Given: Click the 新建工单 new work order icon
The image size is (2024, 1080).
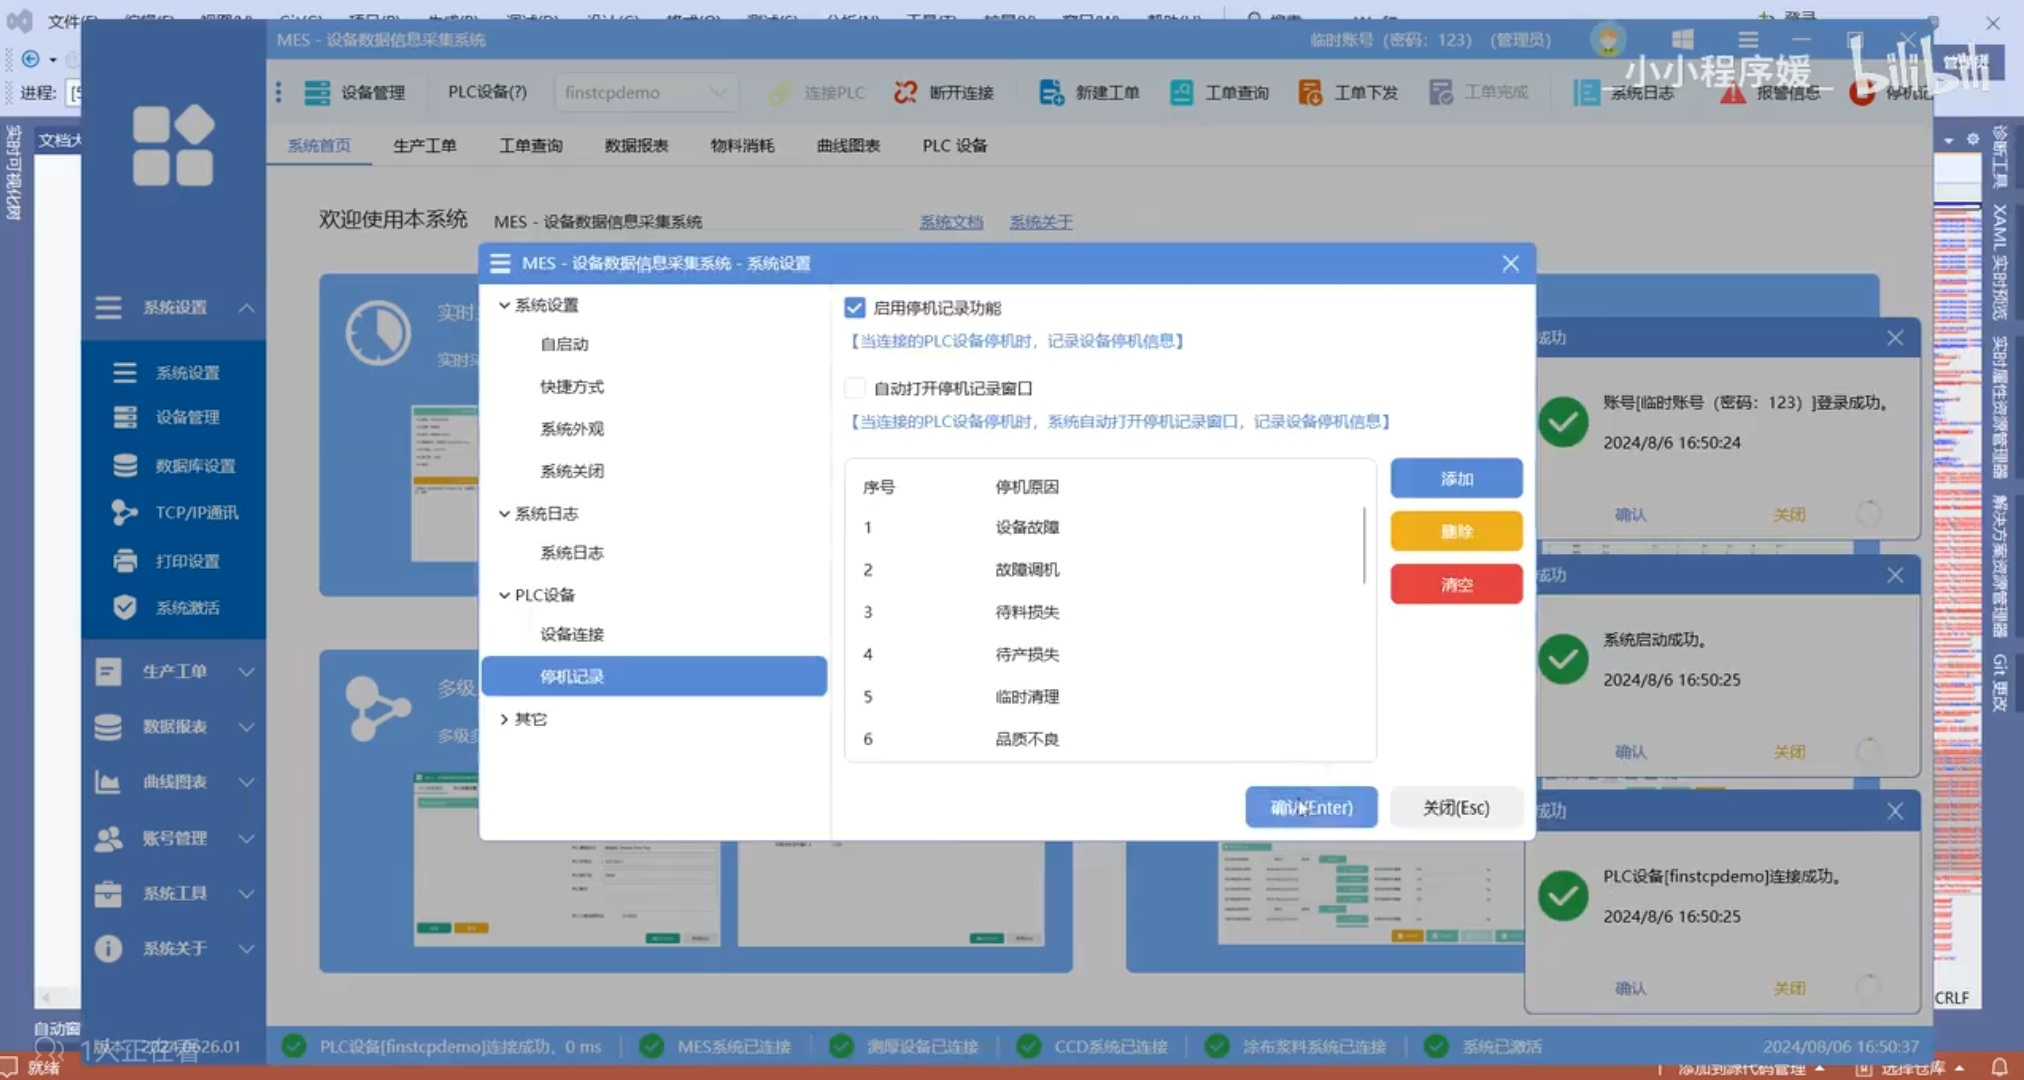Looking at the screenshot, I should [1051, 92].
